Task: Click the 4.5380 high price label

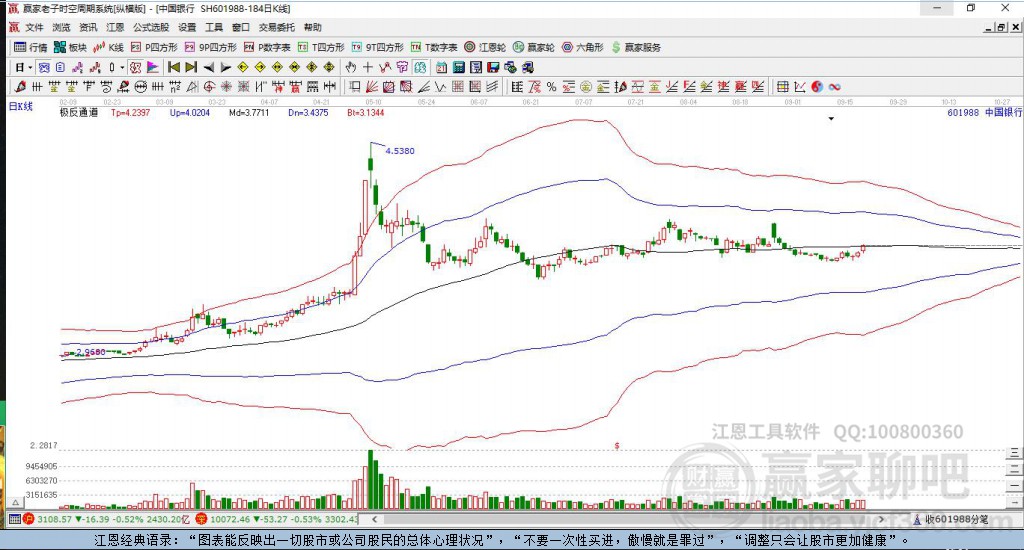Action: pyautogui.click(x=400, y=151)
